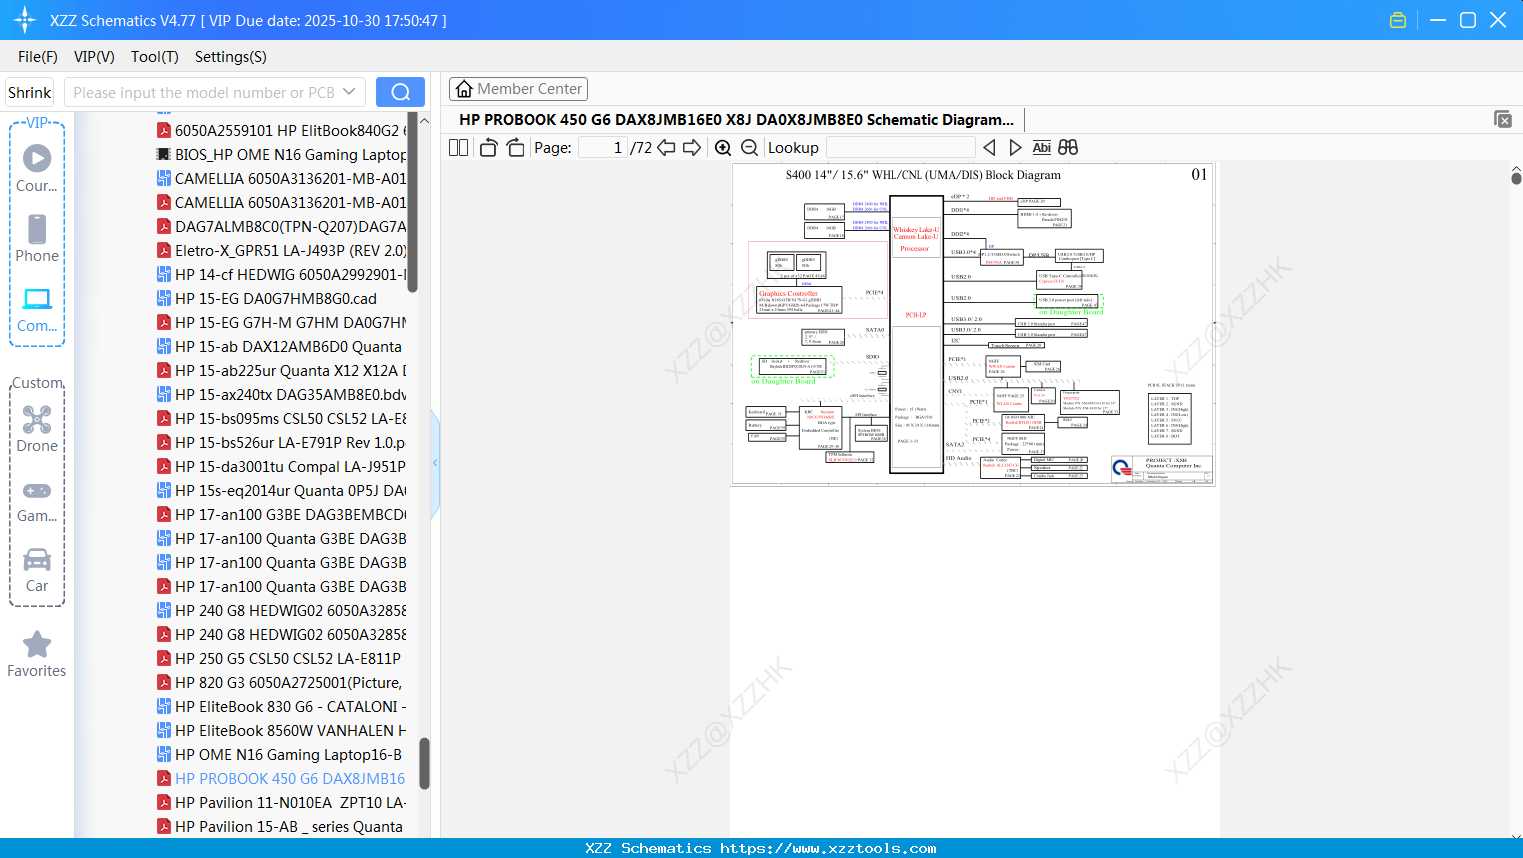
Task: Open Eletro-X_GPR51 LA-J493P file
Action: tap(281, 250)
